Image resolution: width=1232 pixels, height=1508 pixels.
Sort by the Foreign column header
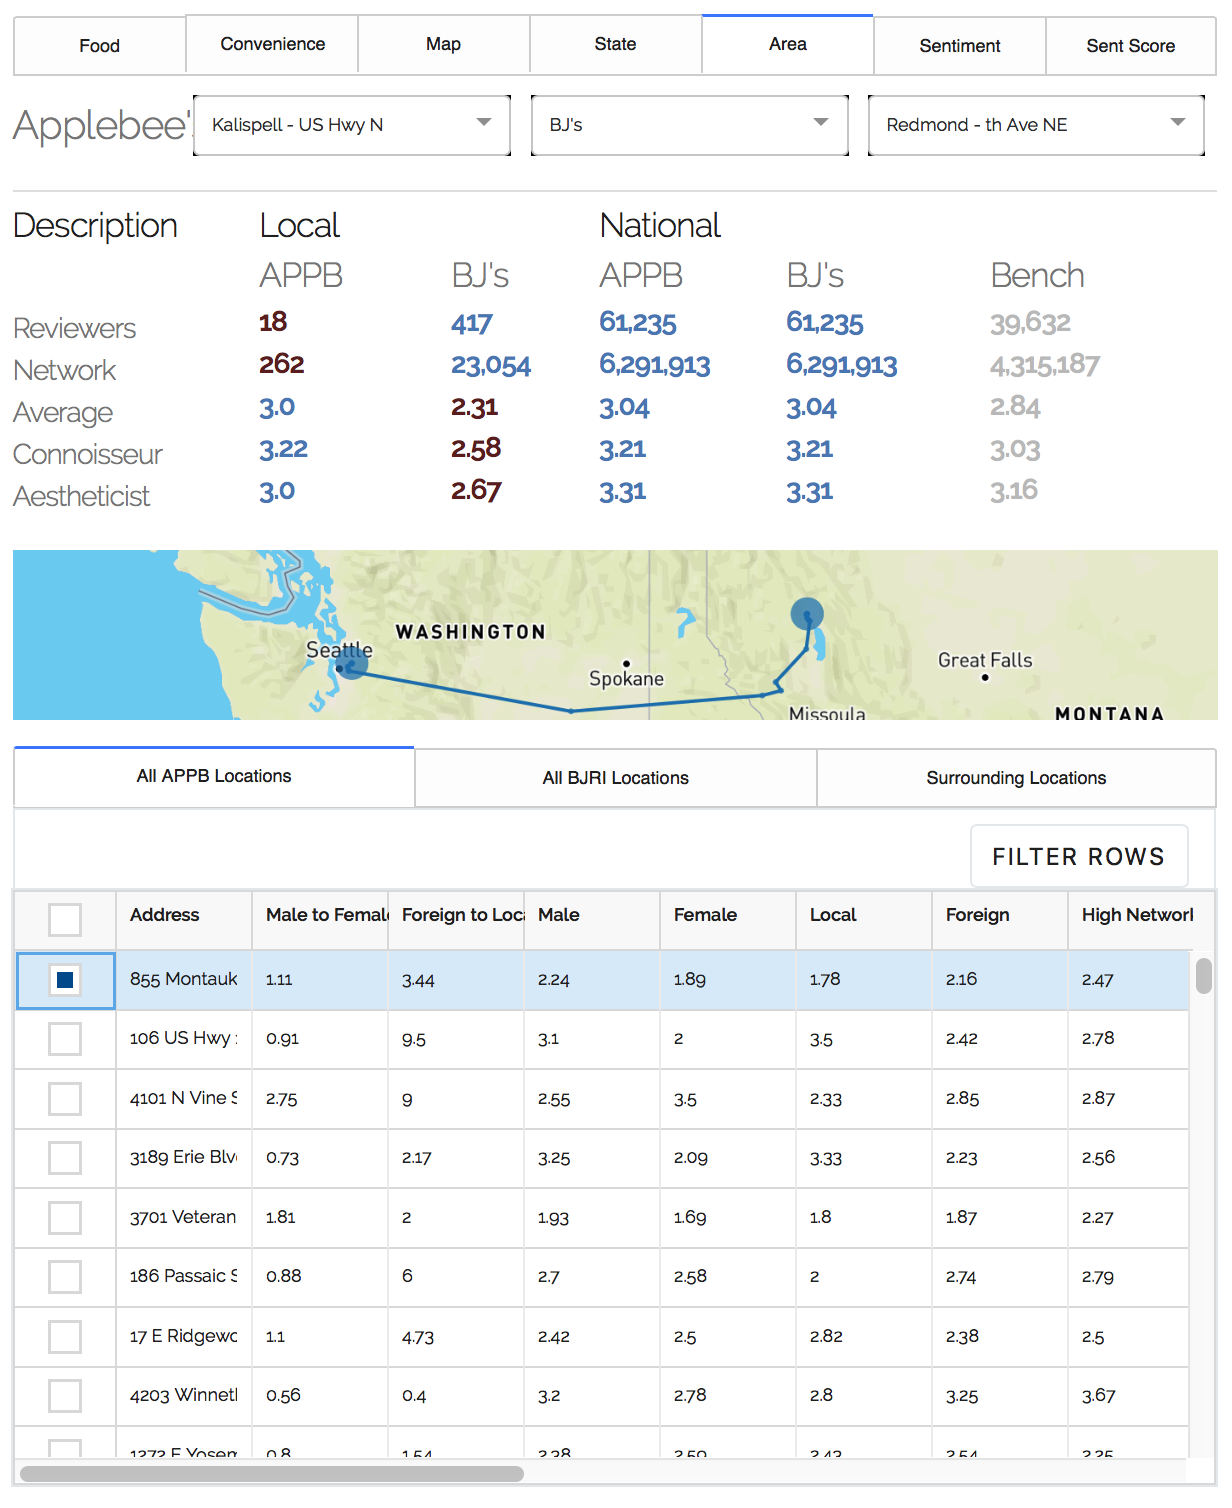(x=1000, y=920)
